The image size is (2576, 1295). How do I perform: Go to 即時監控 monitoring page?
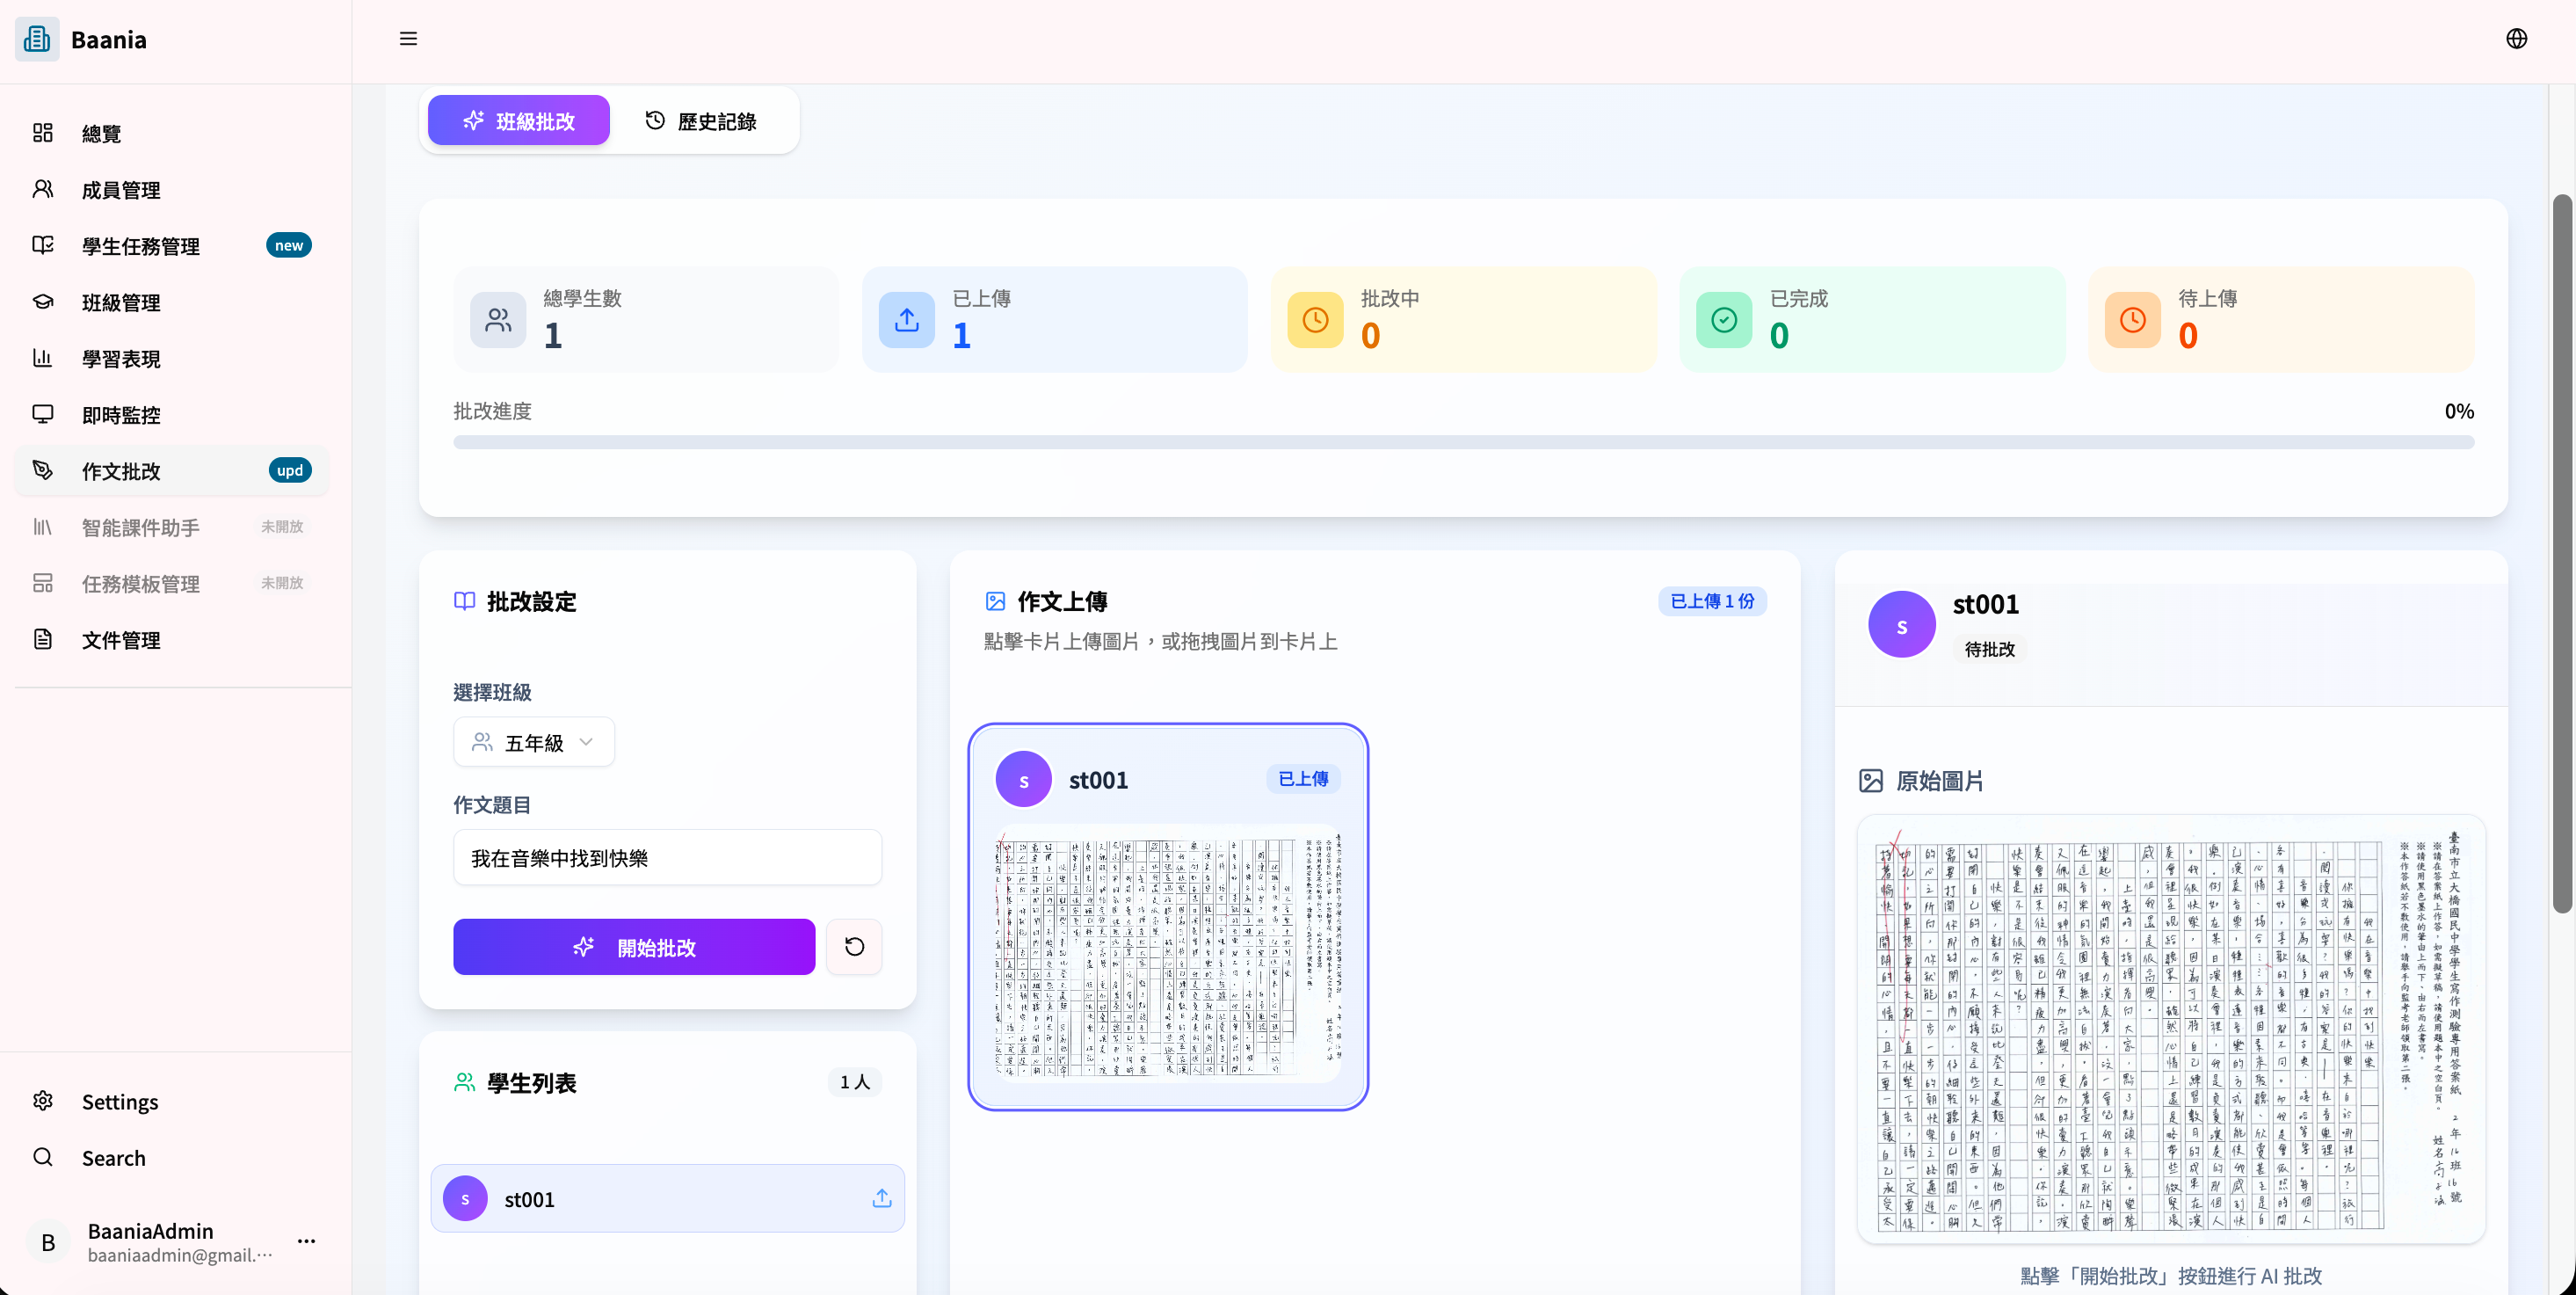pyautogui.click(x=120, y=414)
